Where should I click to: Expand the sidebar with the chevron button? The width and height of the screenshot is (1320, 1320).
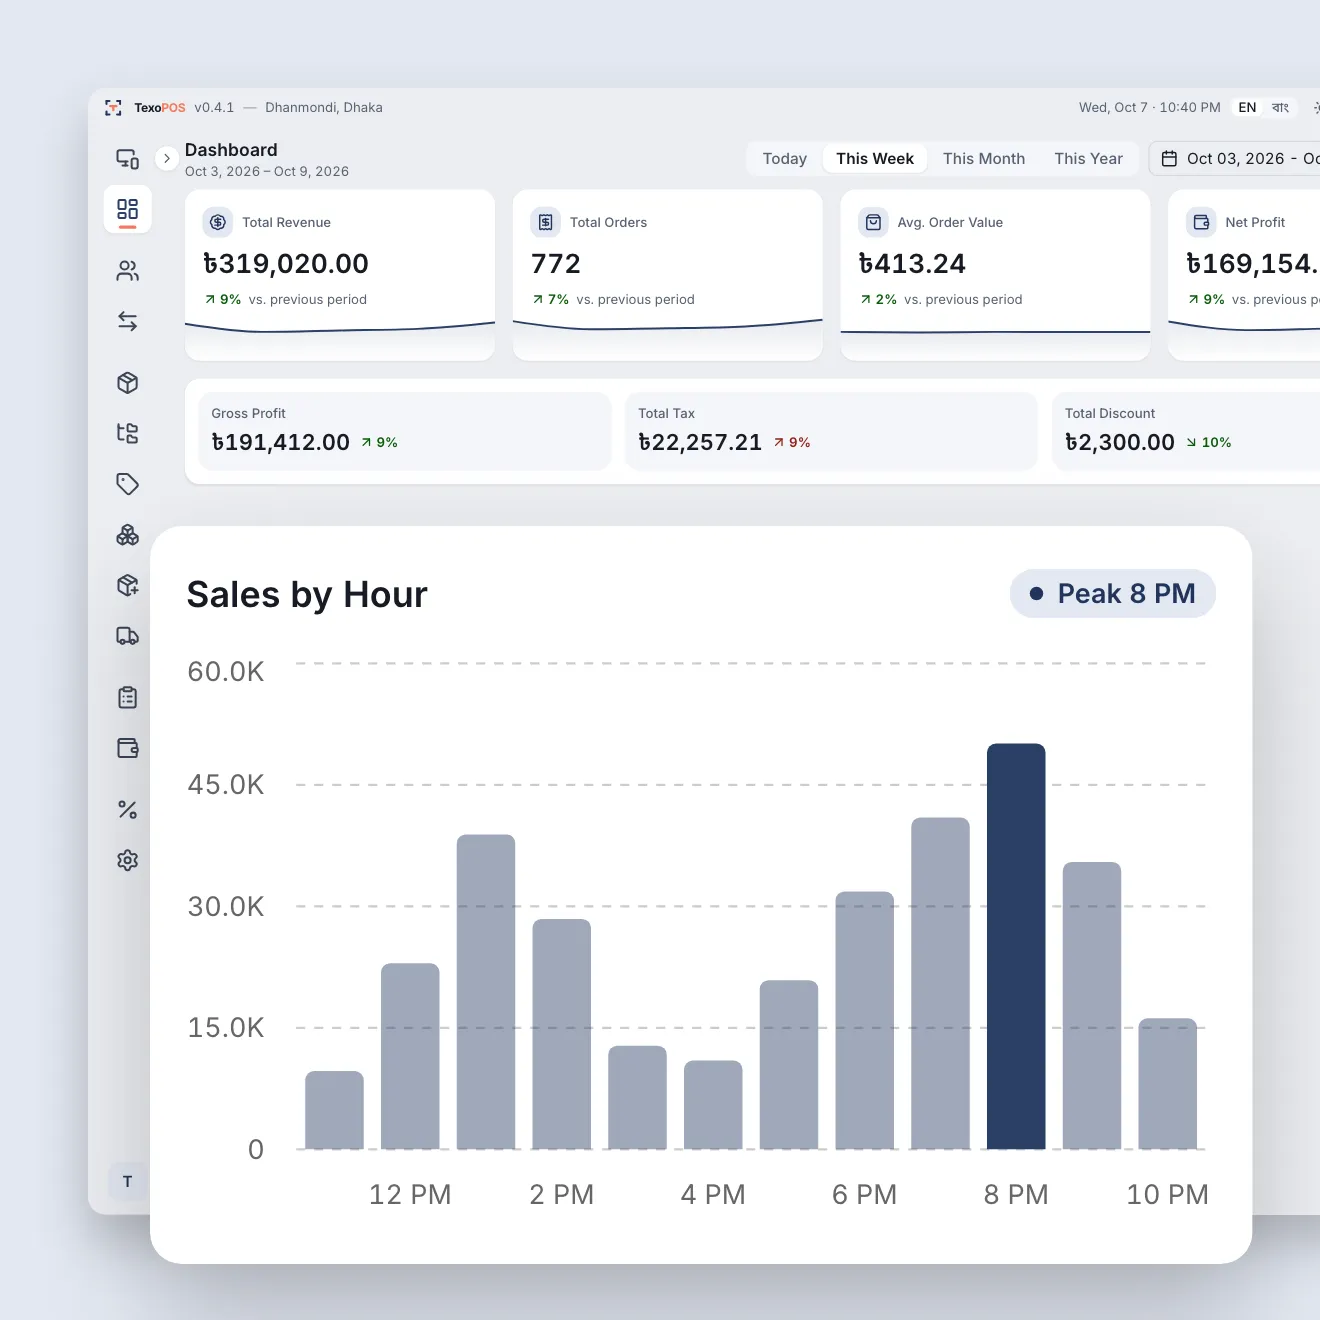click(167, 158)
